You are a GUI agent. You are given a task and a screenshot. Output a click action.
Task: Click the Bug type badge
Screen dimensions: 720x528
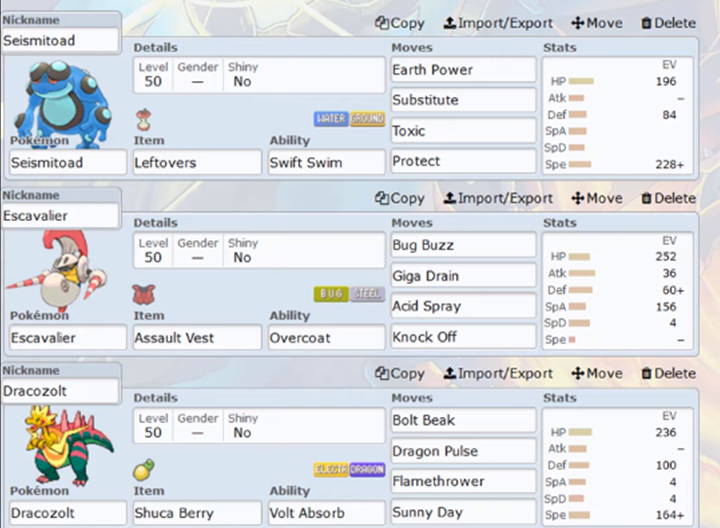tap(331, 294)
